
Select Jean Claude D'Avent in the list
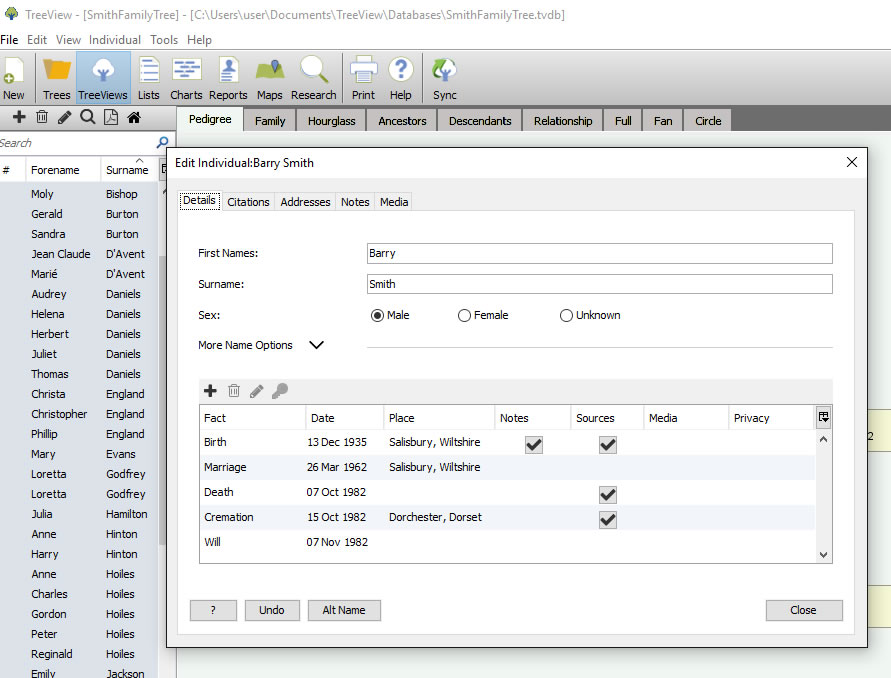point(79,254)
